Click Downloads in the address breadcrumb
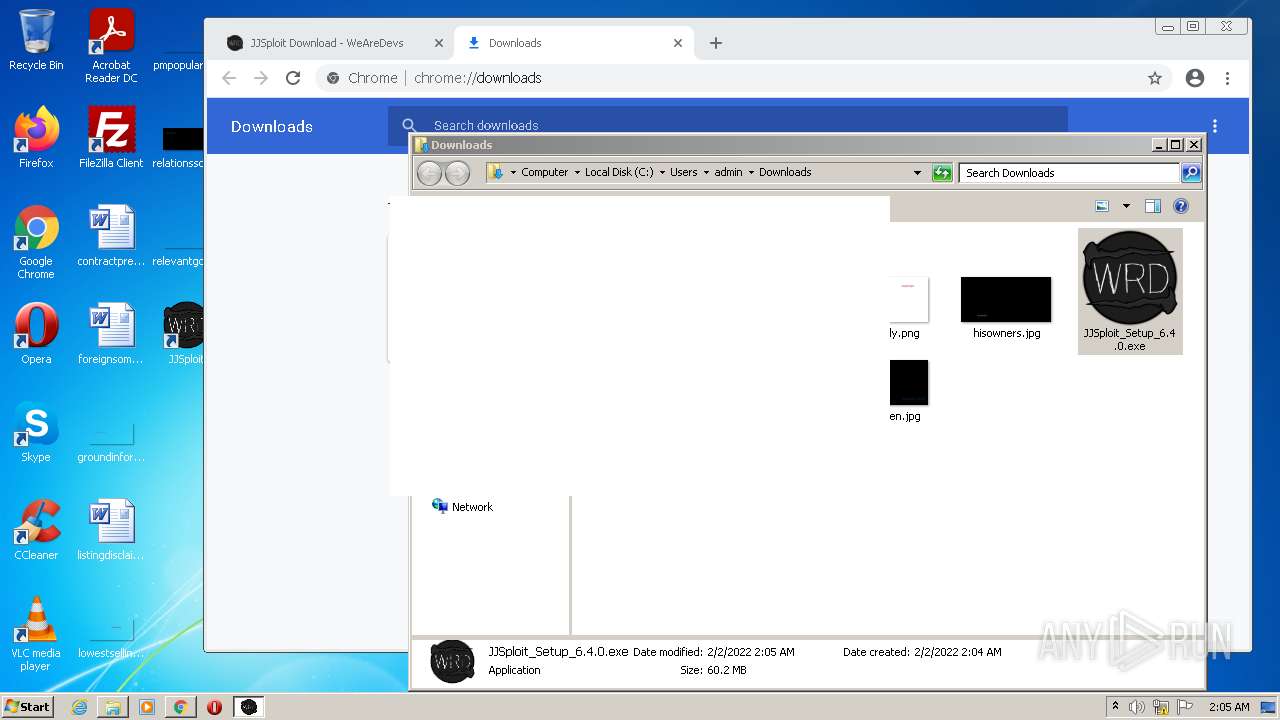 (x=785, y=172)
